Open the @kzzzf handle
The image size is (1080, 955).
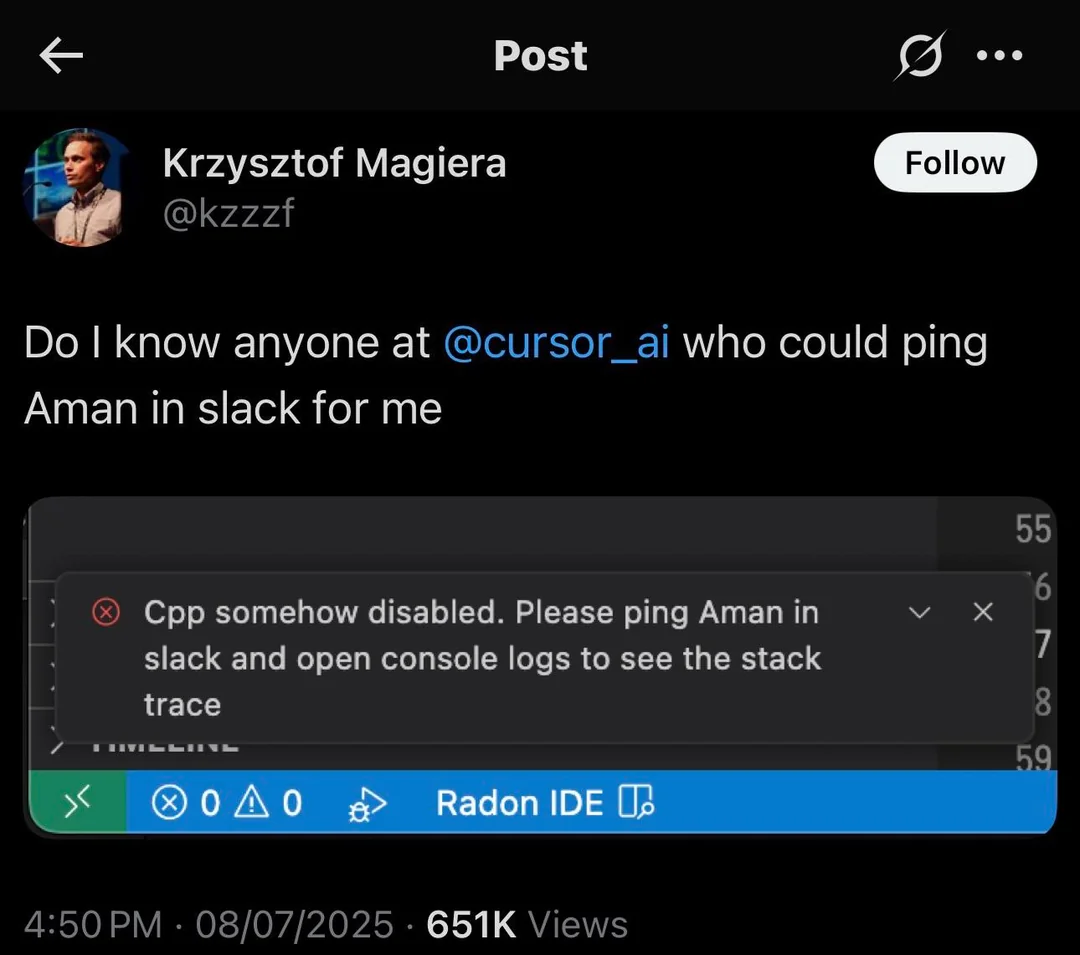pos(228,213)
